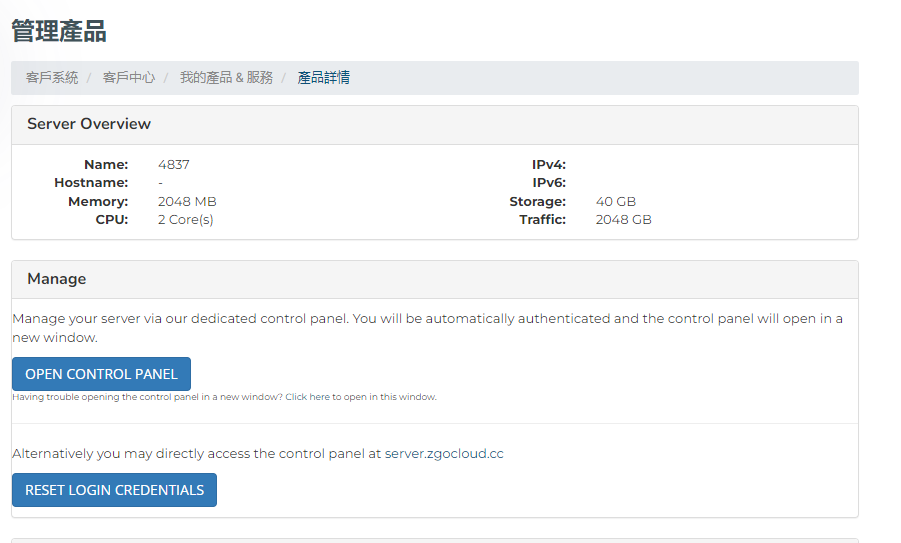Click the Manage panel header

(x=57, y=279)
